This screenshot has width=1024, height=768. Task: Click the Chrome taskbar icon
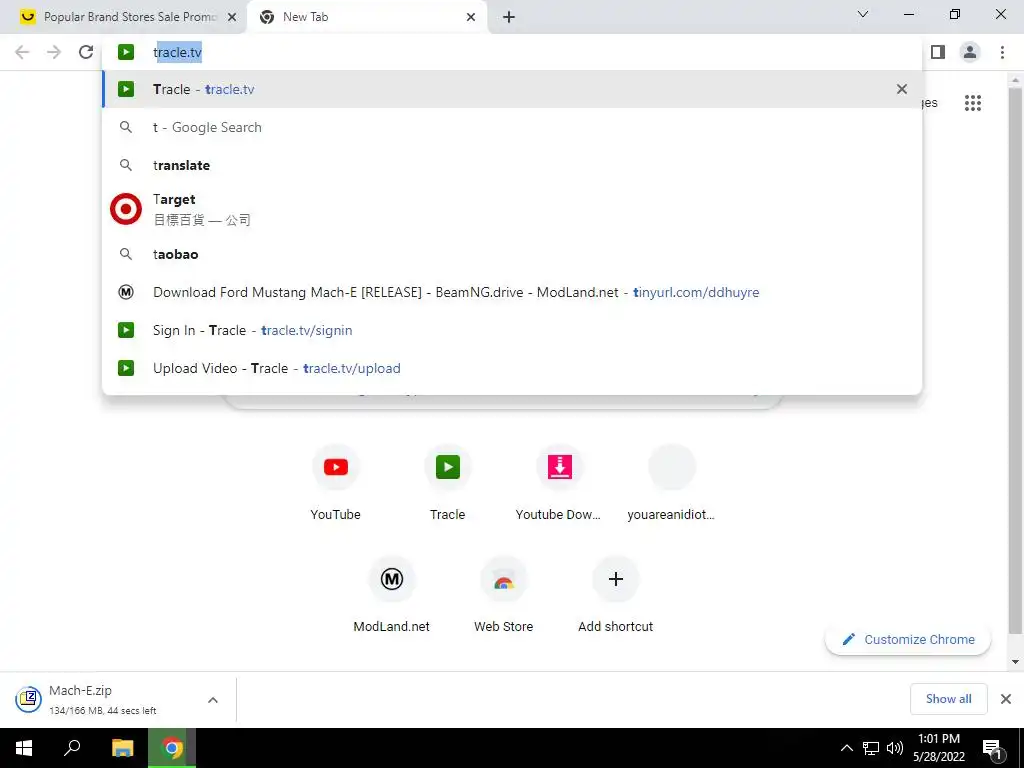[172, 748]
